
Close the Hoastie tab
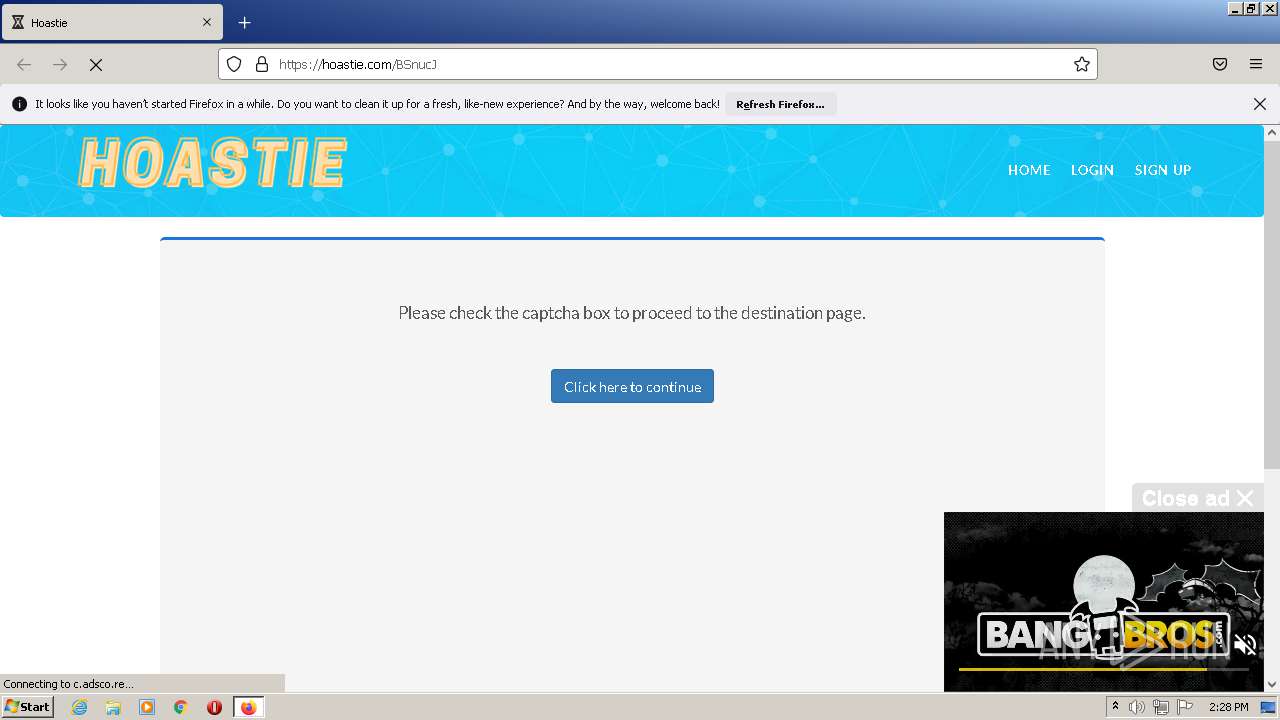207,22
